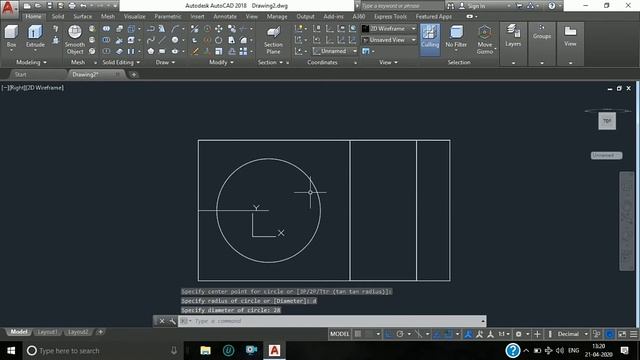Switch to the Annotate ribbon tab
The width and height of the screenshot is (640, 360).
[225, 17]
